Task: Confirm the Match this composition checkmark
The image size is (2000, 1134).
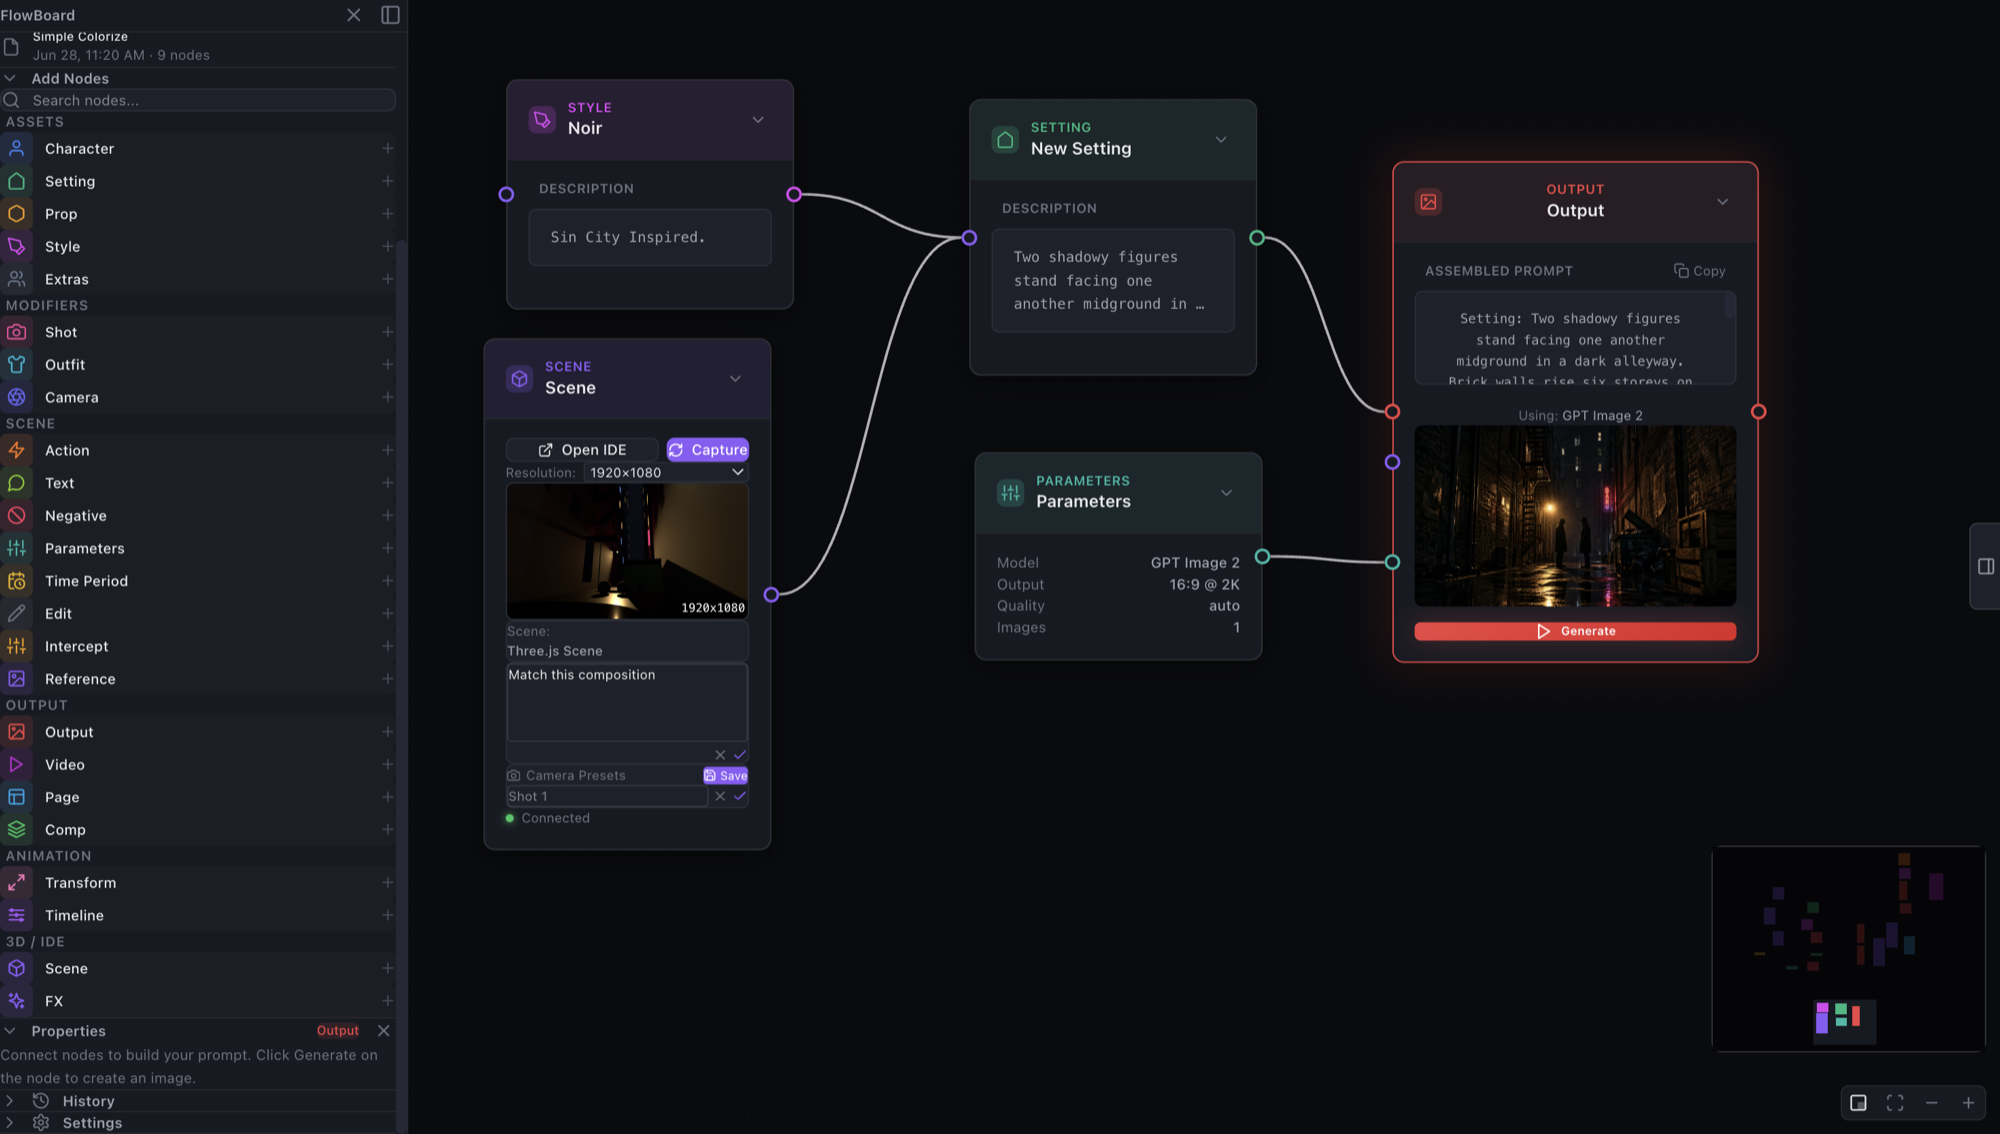Action: click(740, 755)
